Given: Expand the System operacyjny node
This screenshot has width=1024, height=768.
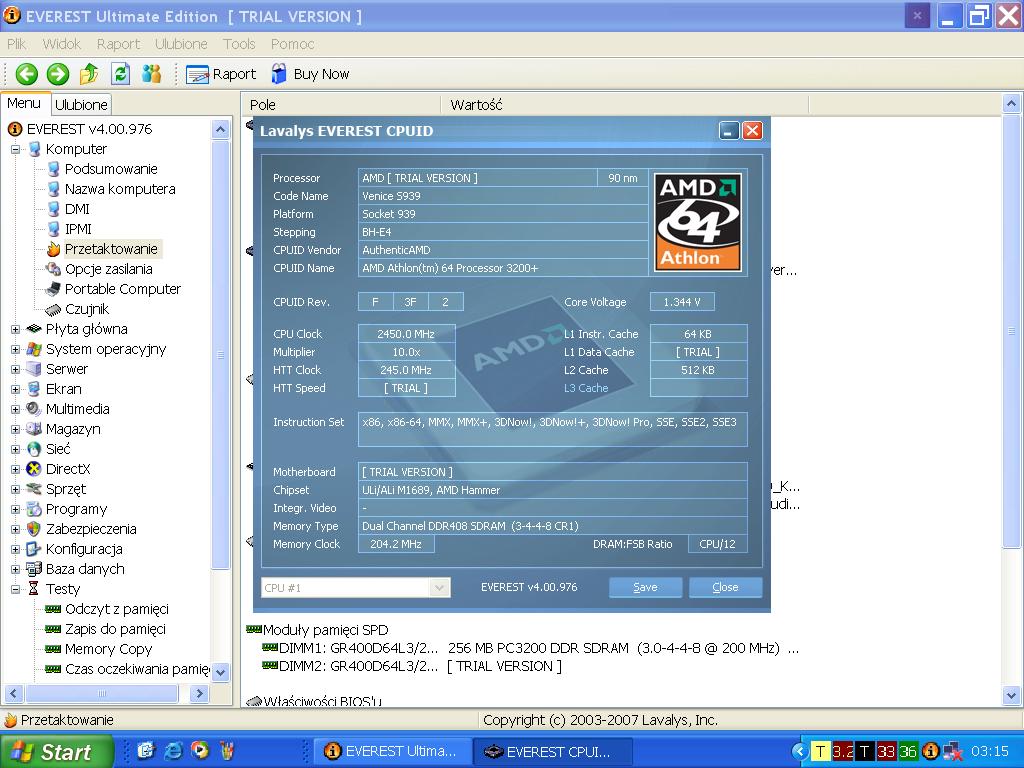Looking at the screenshot, I should pyautogui.click(x=15, y=349).
